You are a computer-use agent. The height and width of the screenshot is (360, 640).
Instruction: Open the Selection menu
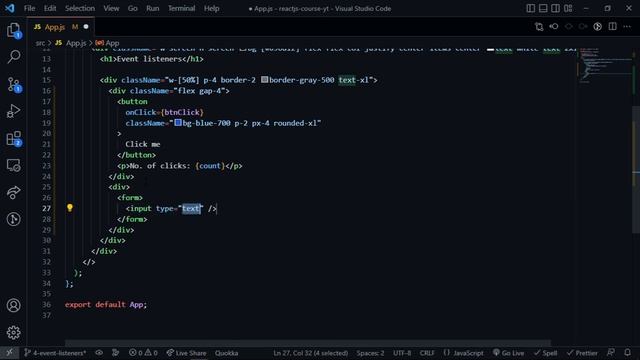[80, 8]
